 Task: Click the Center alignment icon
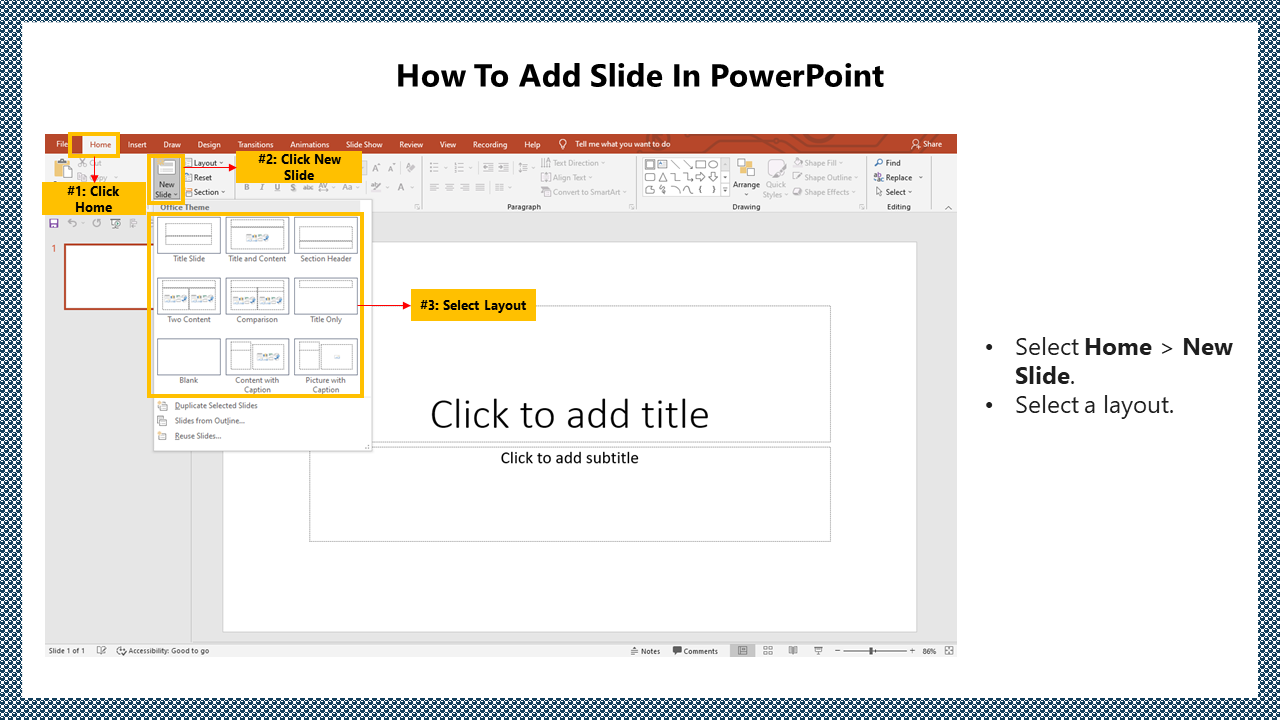pyautogui.click(x=449, y=187)
